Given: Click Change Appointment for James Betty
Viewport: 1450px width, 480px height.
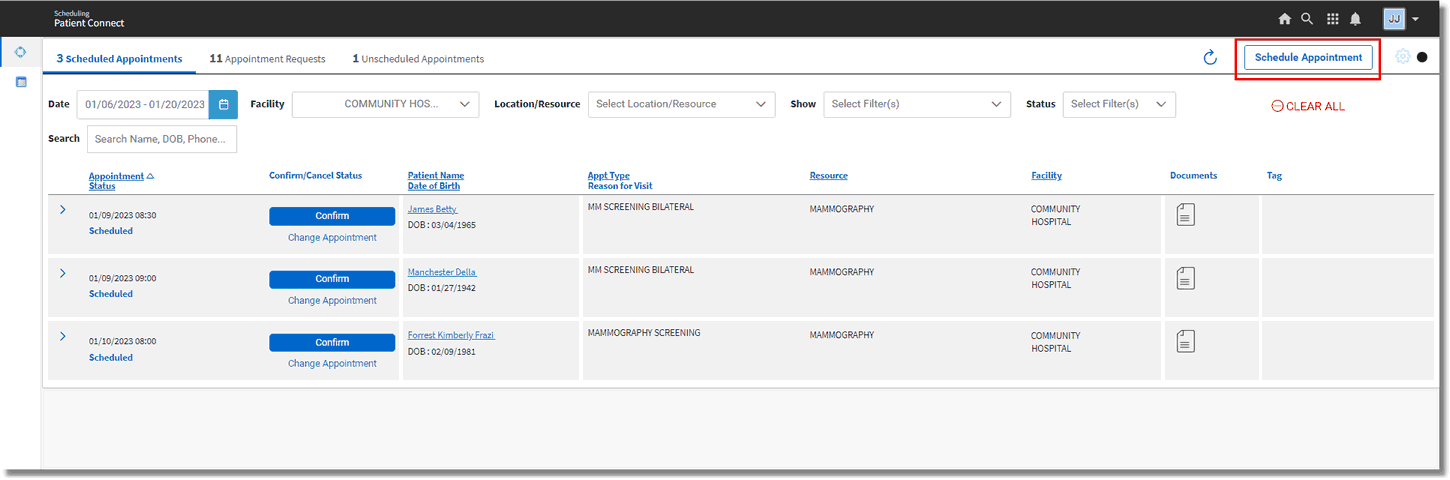Looking at the screenshot, I should pyautogui.click(x=332, y=238).
